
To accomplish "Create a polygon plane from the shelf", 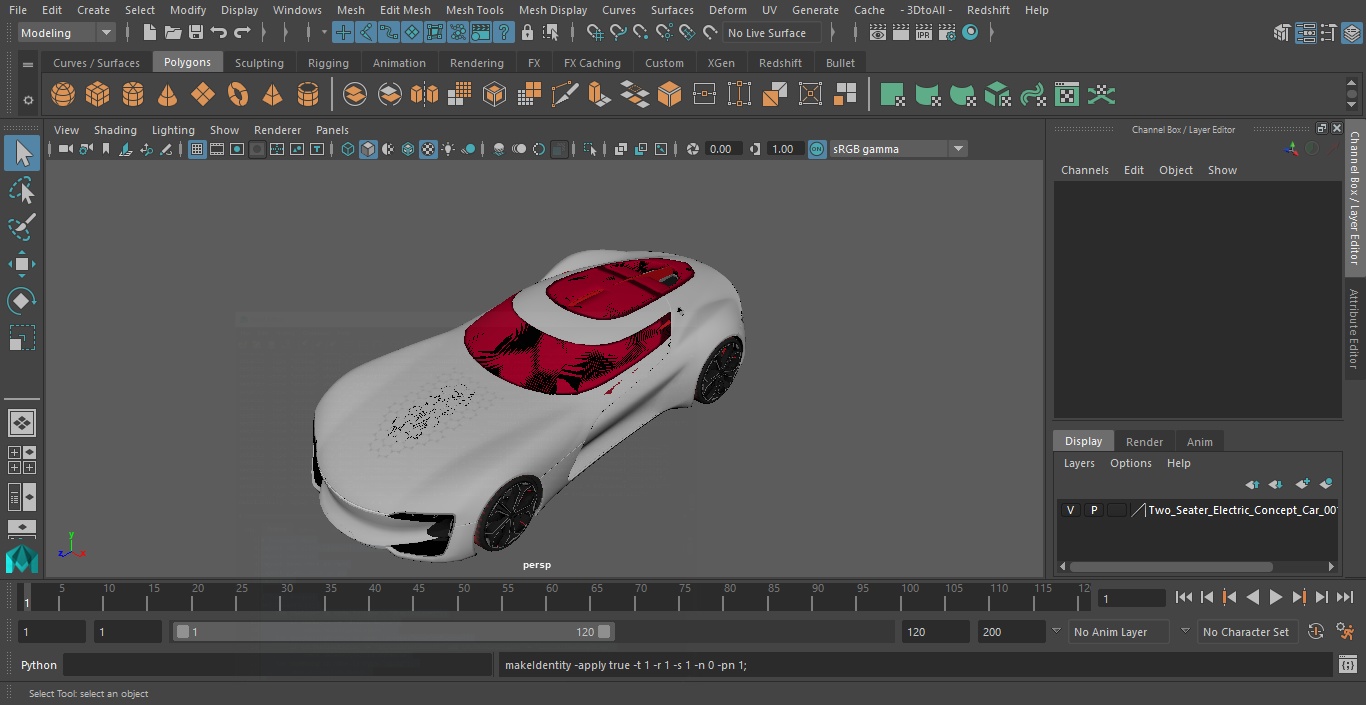I will pyautogui.click(x=203, y=95).
